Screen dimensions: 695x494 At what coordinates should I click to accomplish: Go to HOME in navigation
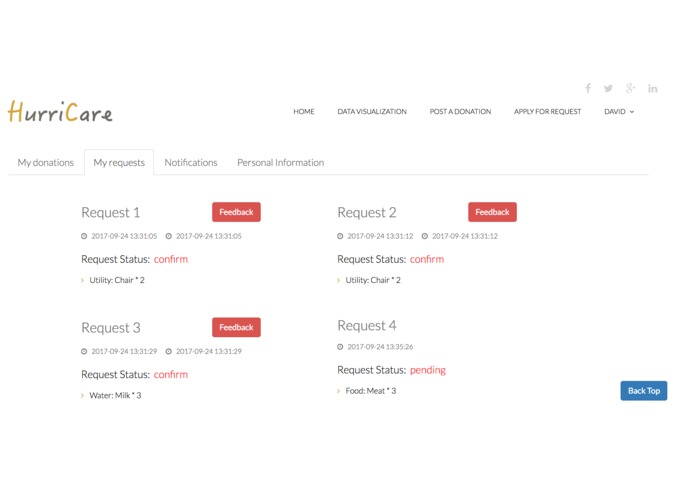click(304, 112)
